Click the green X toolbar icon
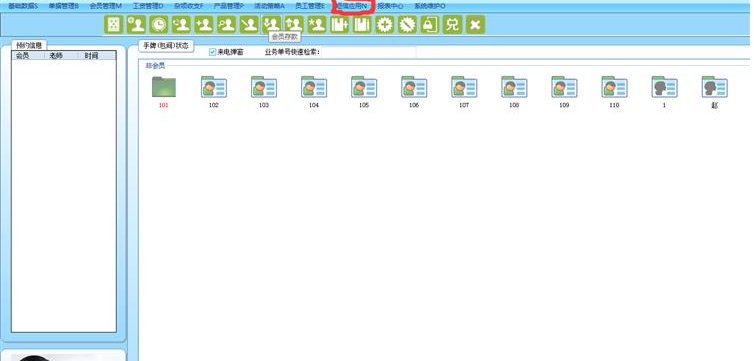The image size is (754, 361). coord(475,25)
